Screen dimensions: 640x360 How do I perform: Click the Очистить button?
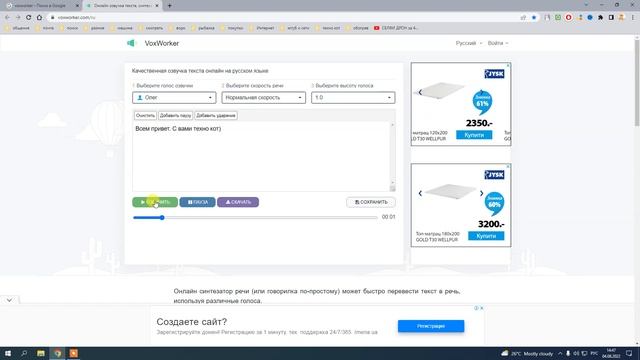pos(145,116)
